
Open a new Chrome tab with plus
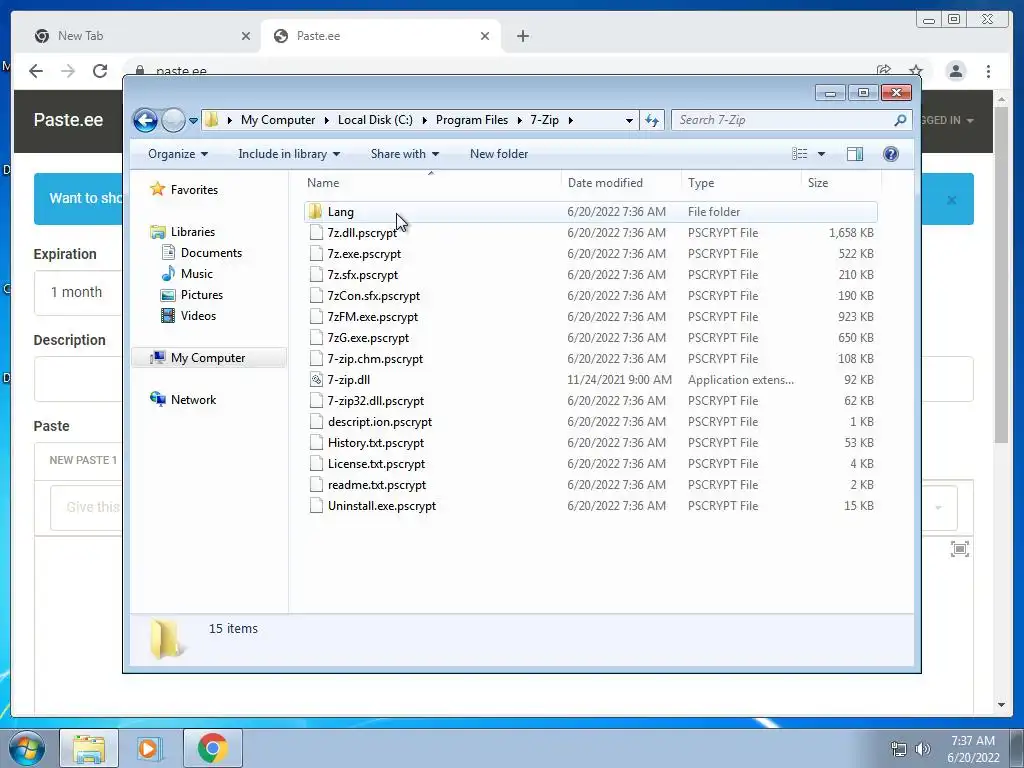pyautogui.click(x=522, y=36)
